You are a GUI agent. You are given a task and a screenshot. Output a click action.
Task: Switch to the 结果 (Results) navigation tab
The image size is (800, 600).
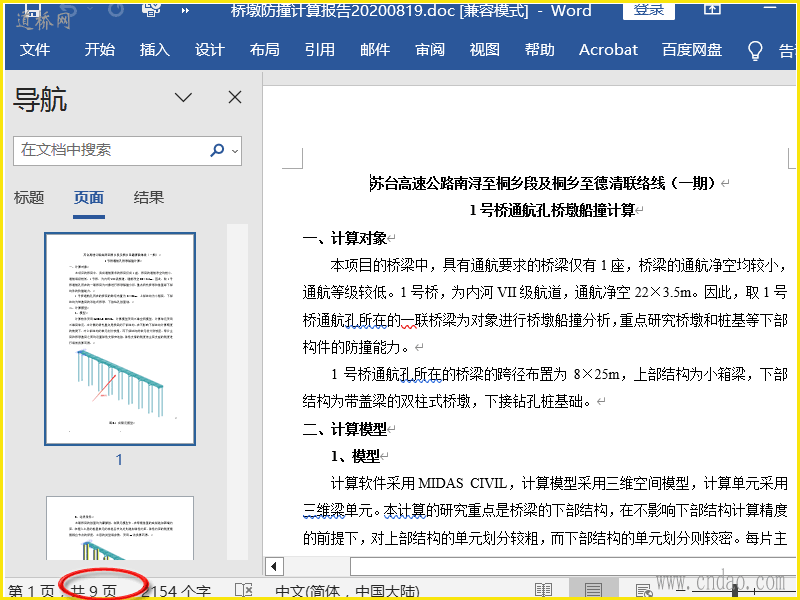(149, 198)
